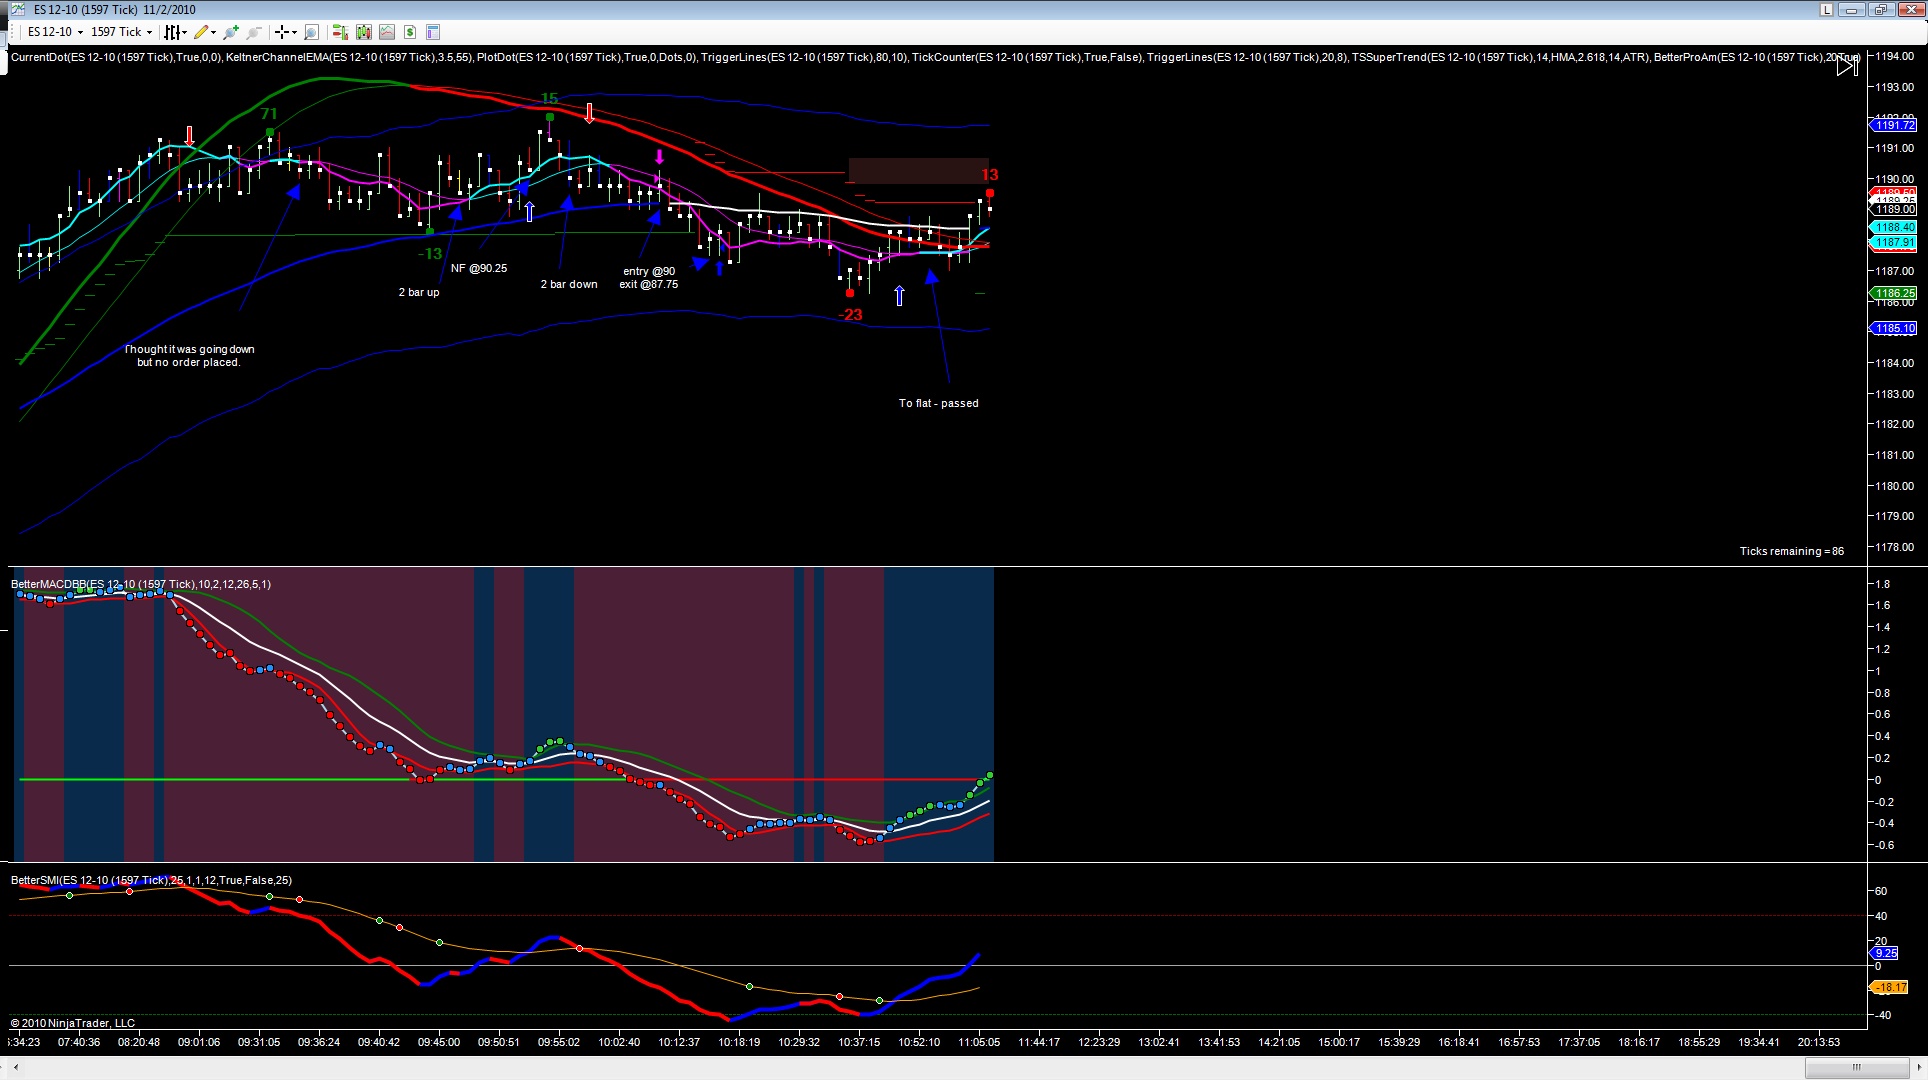Click the zoom in magnifier icon
The width and height of the screenshot is (1928, 1080).
(232, 32)
